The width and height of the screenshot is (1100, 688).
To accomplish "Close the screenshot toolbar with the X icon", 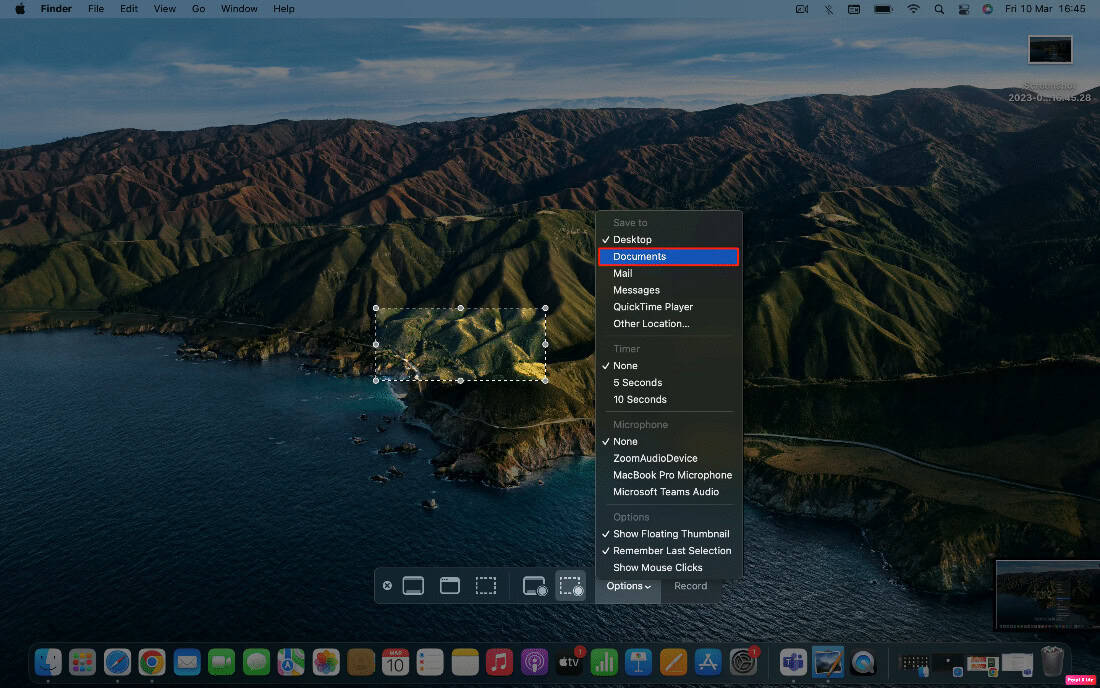I will [387, 586].
